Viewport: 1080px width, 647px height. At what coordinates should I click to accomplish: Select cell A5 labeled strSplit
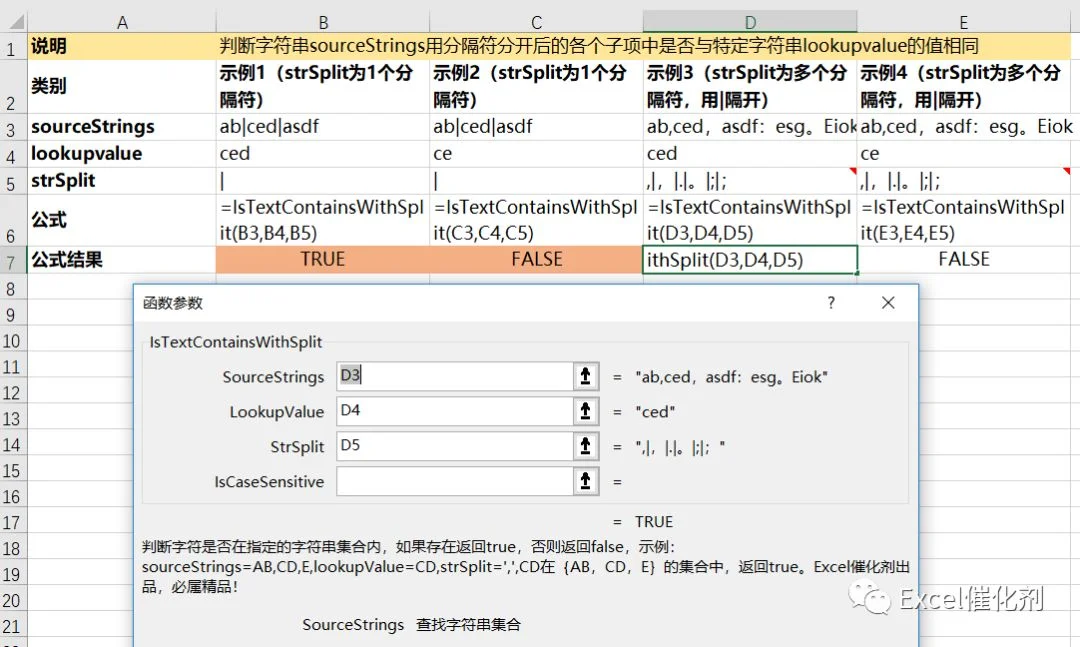pyautogui.click(x=122, y=181)
